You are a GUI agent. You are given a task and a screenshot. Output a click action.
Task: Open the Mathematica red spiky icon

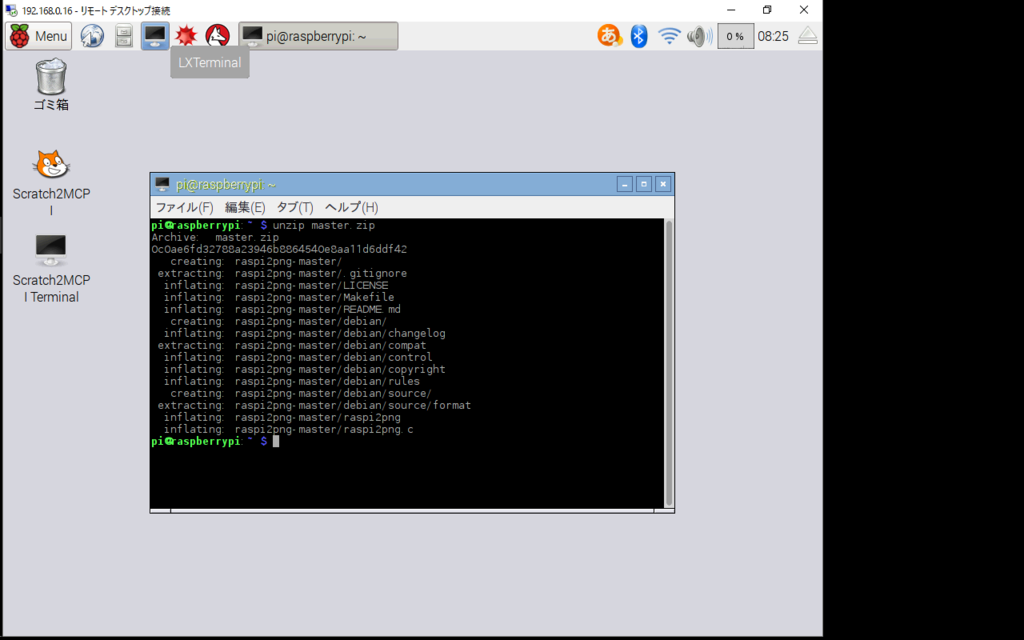click(x=186, y=36)
